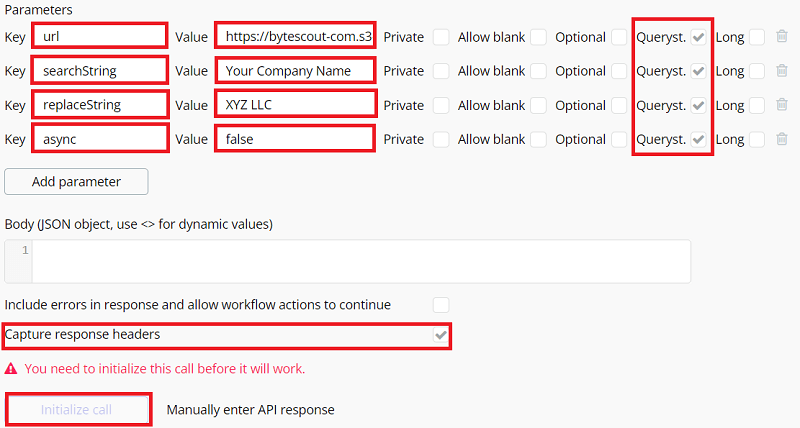Viewport: 800px width, 428px height.
Task: Uncheck Querystring for the async parameter
Action: pyautogui.click(x=699, y=139)
